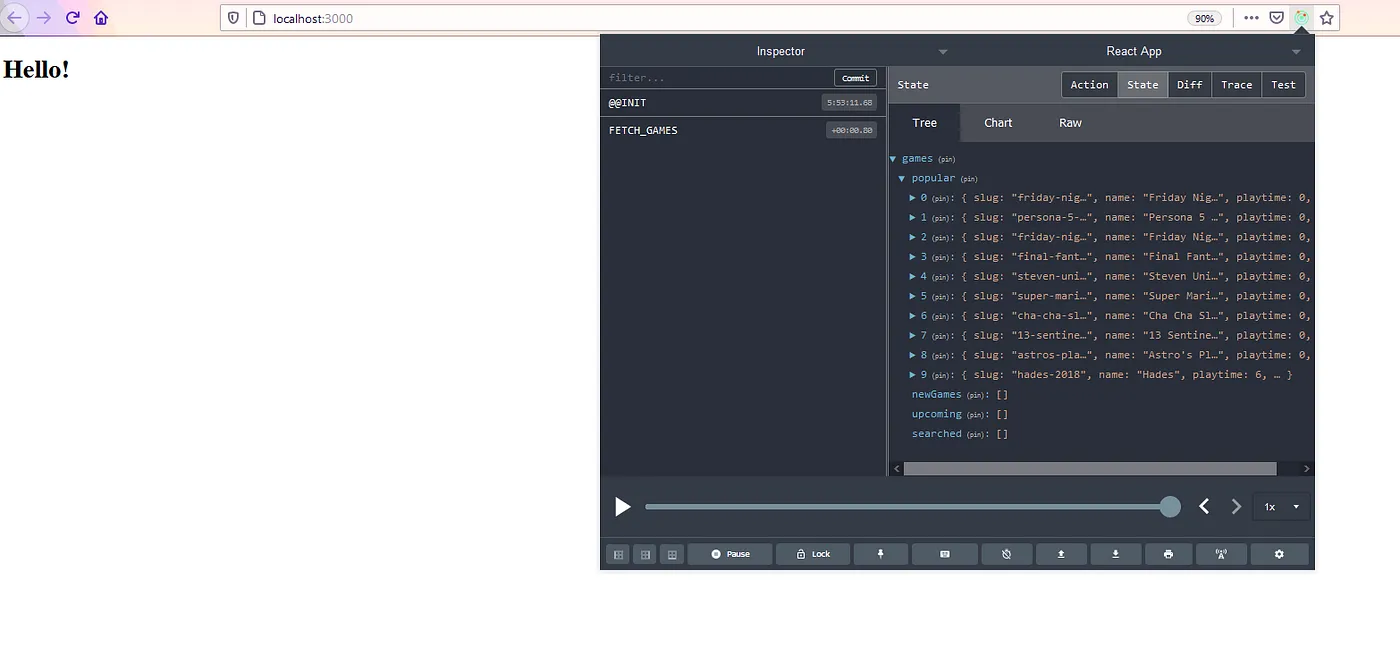The width and height of the screenshot is (1400, 646).
Task: Lock state changes
Action: (x=812, y=554)
